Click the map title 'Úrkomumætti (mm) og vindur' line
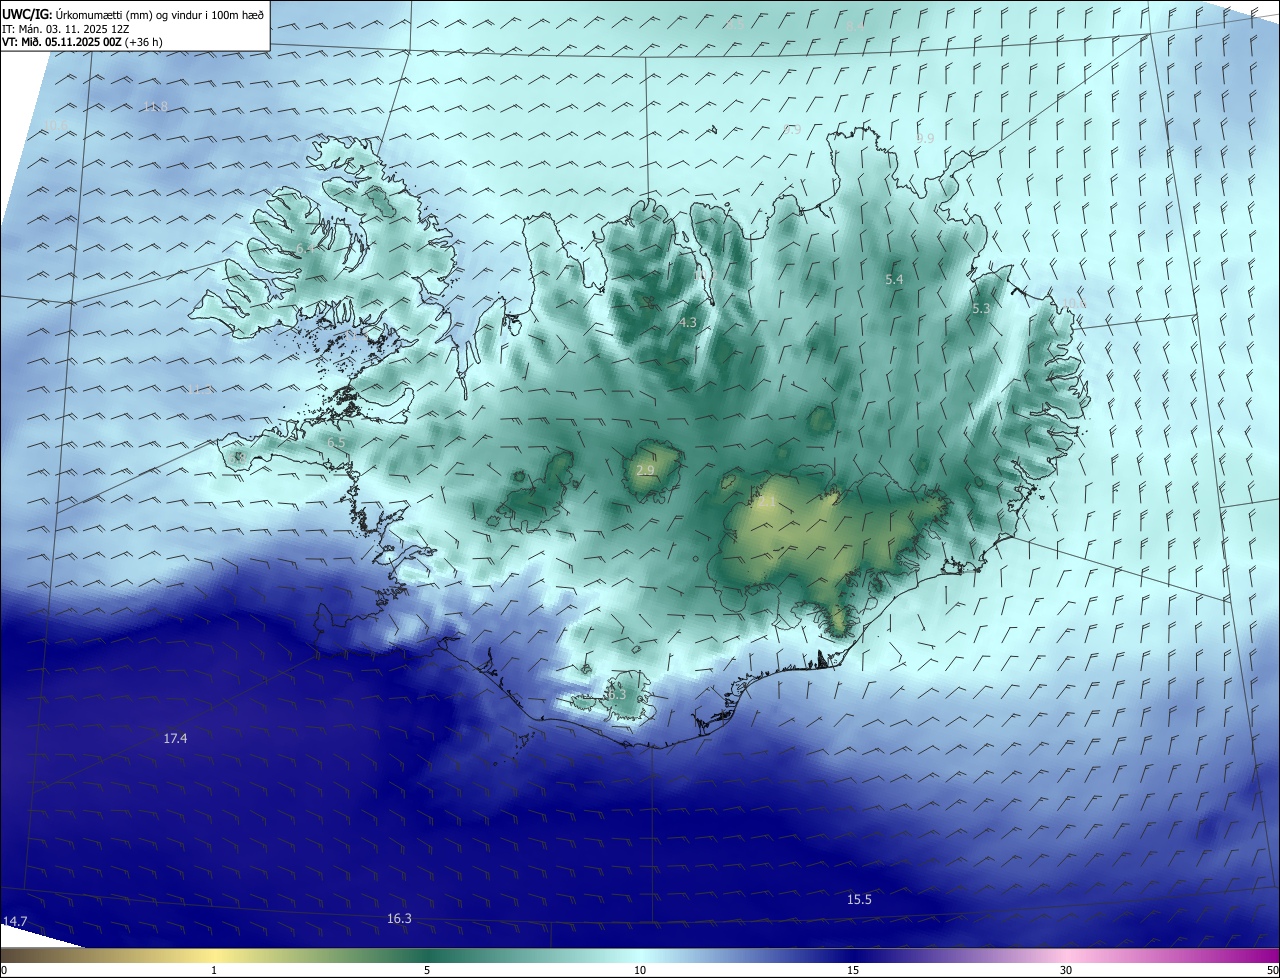Image resolution: width=1280 pixels, height=978 pixels. (133, 15)
